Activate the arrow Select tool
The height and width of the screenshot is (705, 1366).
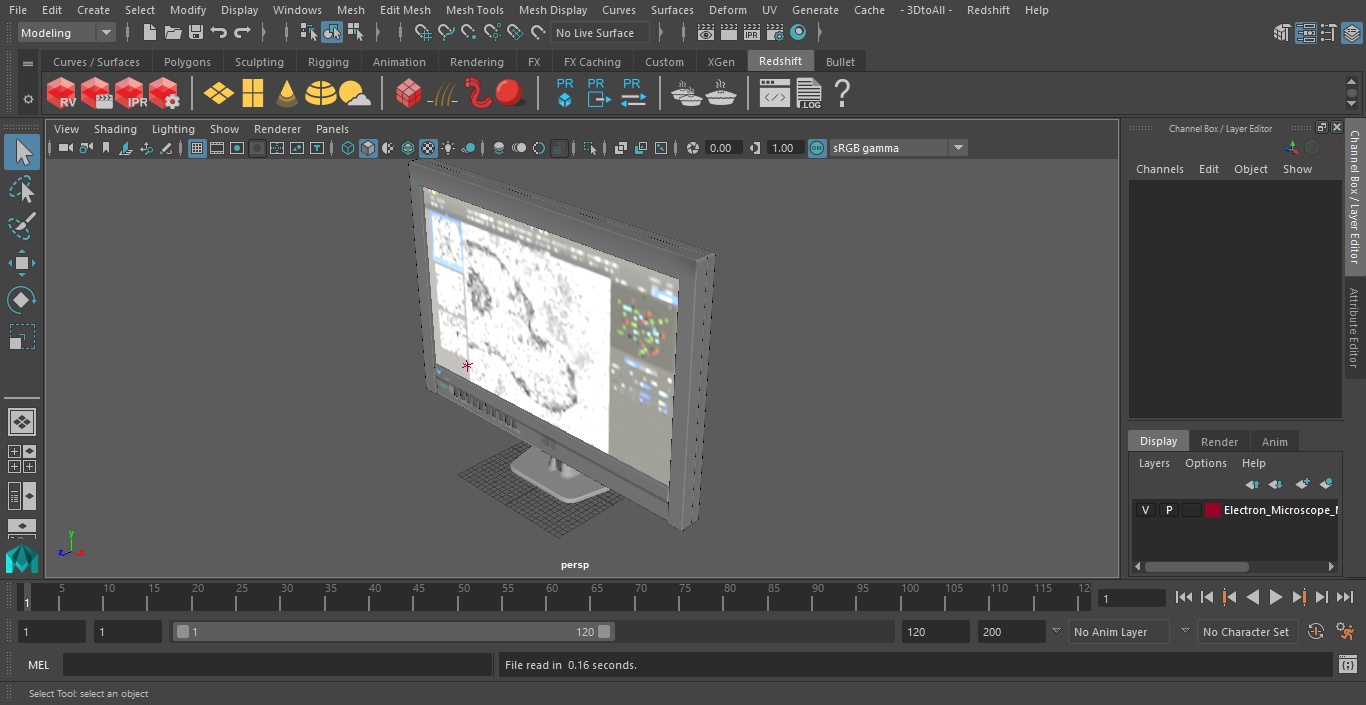[21, 152]
